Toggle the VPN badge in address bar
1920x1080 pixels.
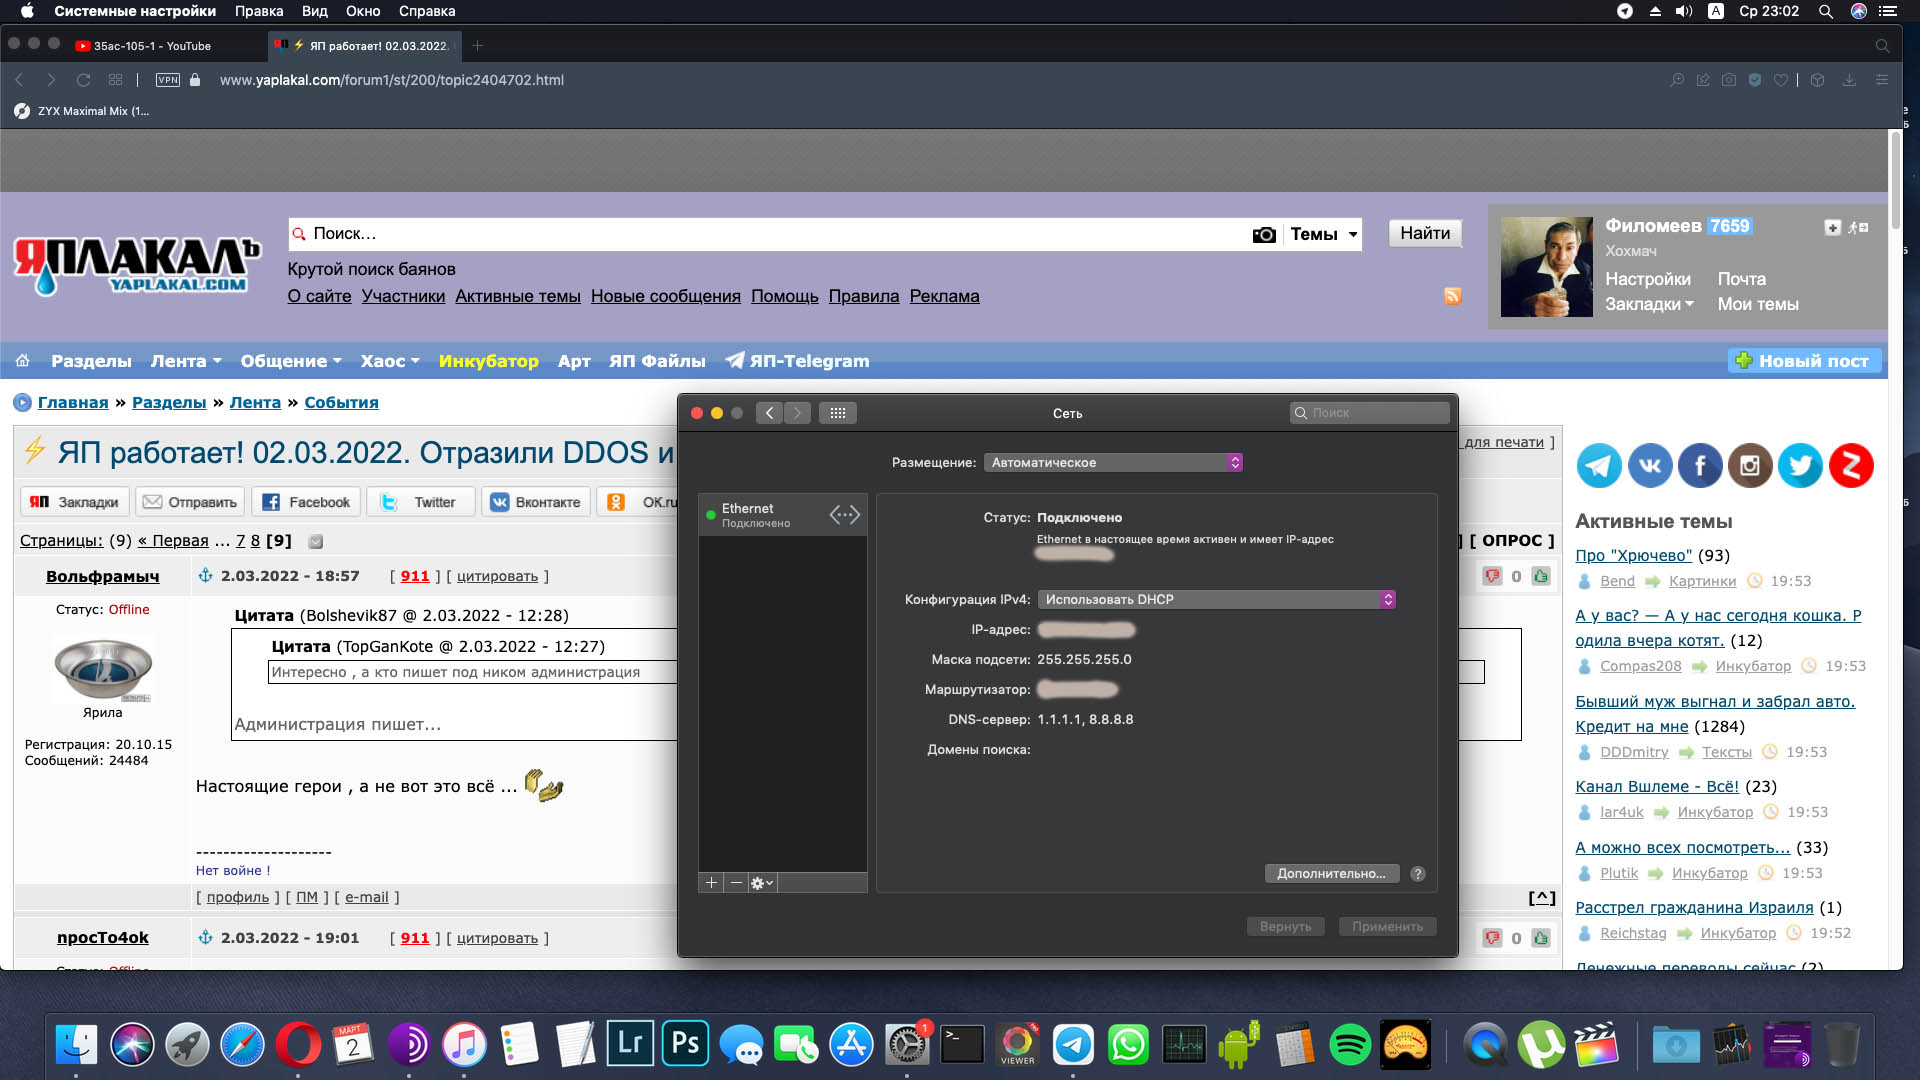(x=168, y=80)
